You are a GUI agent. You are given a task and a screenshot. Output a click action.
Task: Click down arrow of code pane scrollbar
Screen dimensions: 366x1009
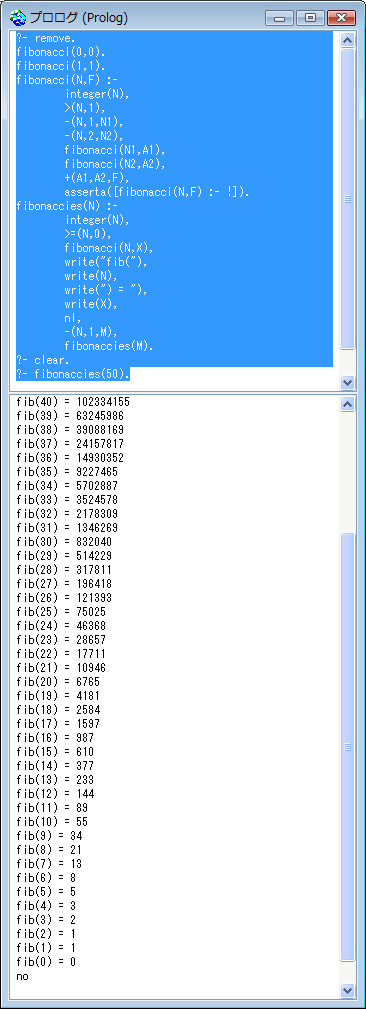[x=347, y=382]
